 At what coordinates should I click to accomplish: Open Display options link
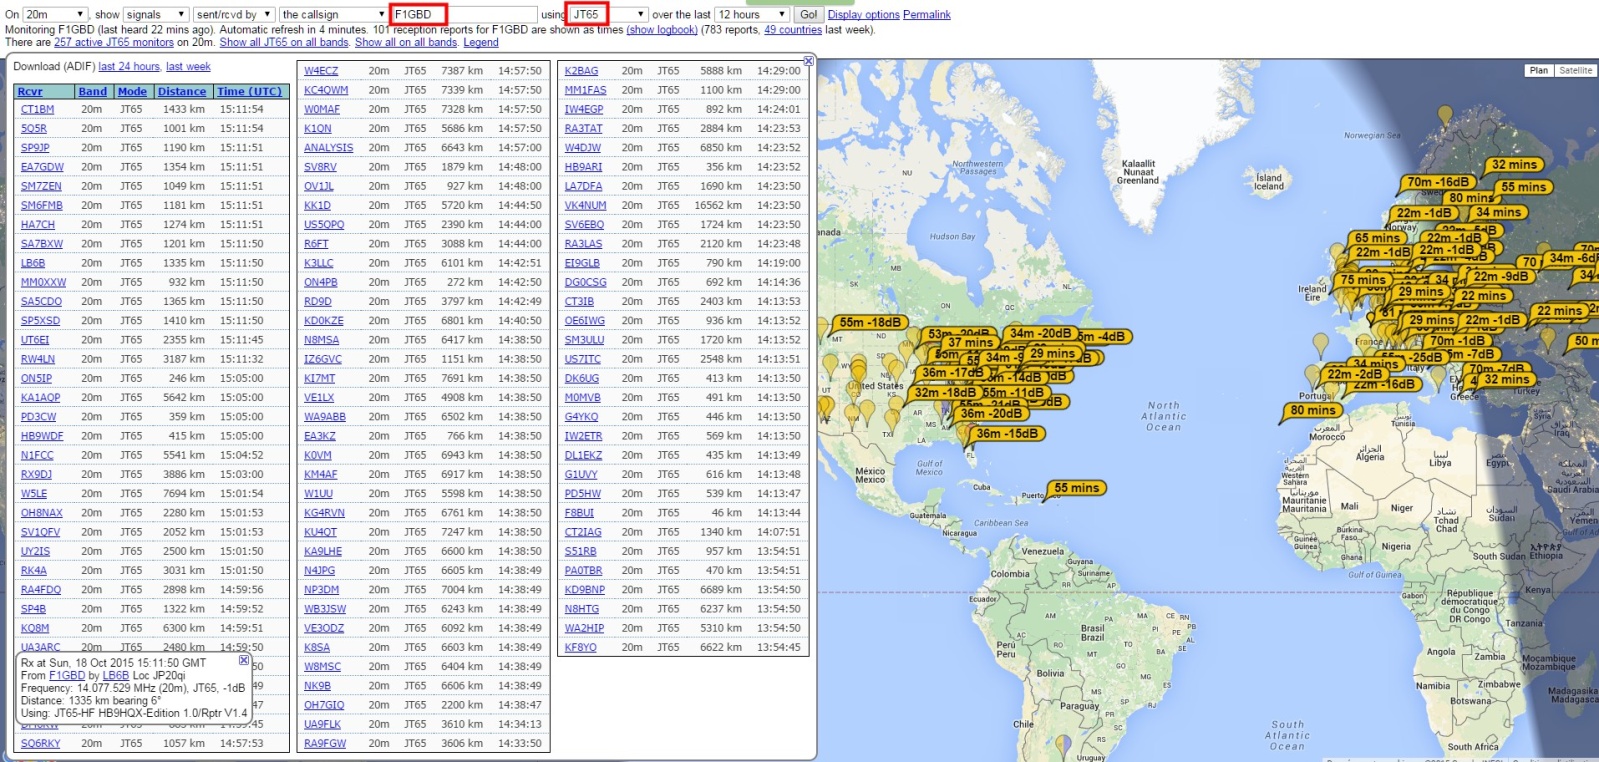(863, 15)
